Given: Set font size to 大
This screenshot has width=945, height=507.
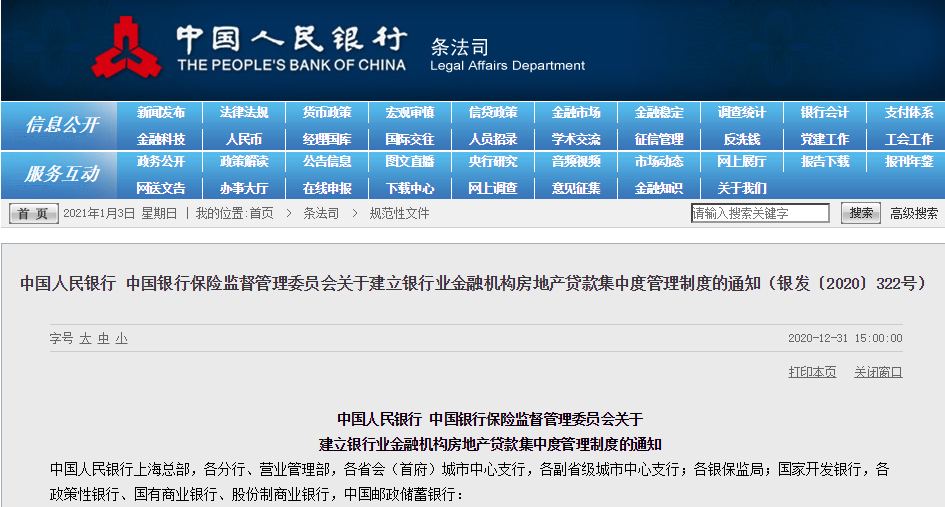Looking at the screenshot, I should coord(85,339).
